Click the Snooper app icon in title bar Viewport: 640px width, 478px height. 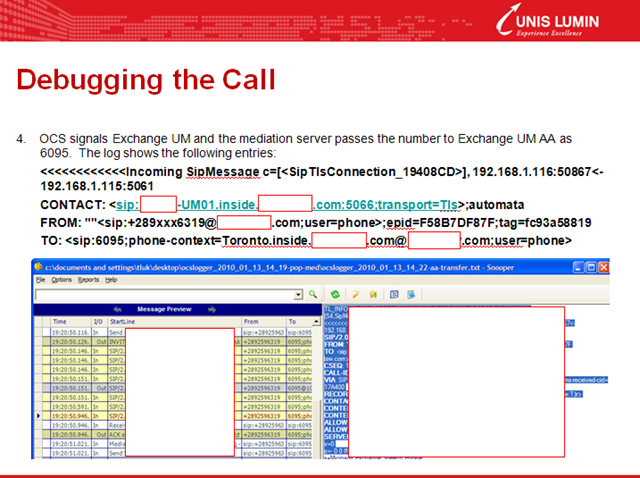tap(39, 267)
